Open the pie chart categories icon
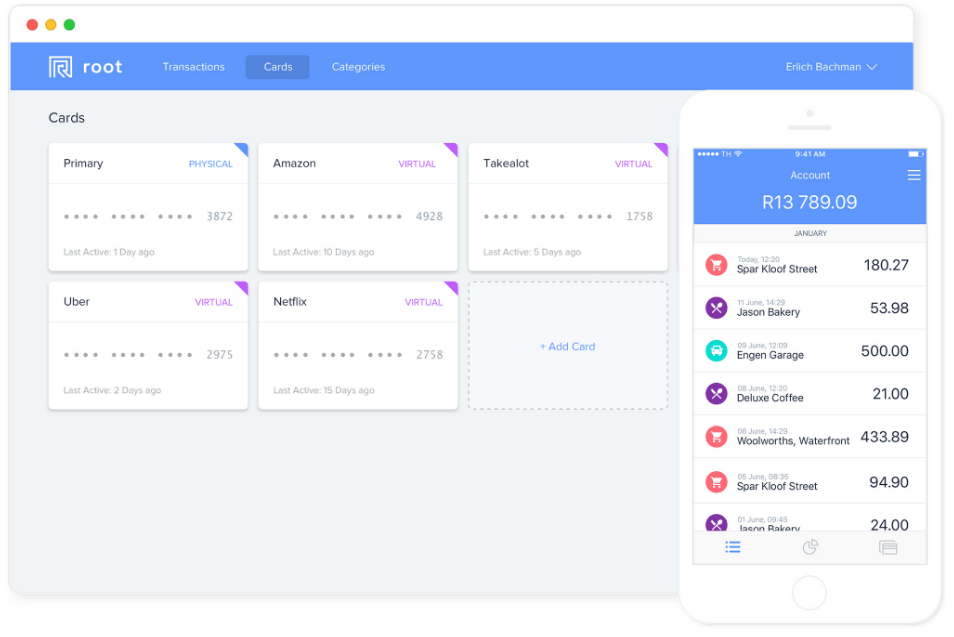The height and width of the screenshot is (637, 954). pyautogui.click(x=810, y=547)
